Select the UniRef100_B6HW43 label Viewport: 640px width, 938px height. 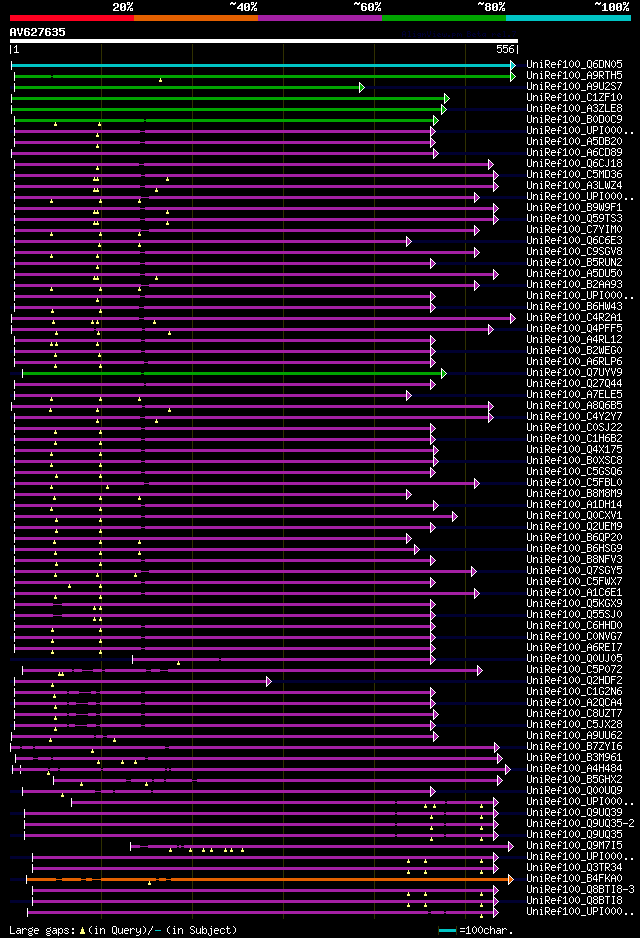point(574,306)
